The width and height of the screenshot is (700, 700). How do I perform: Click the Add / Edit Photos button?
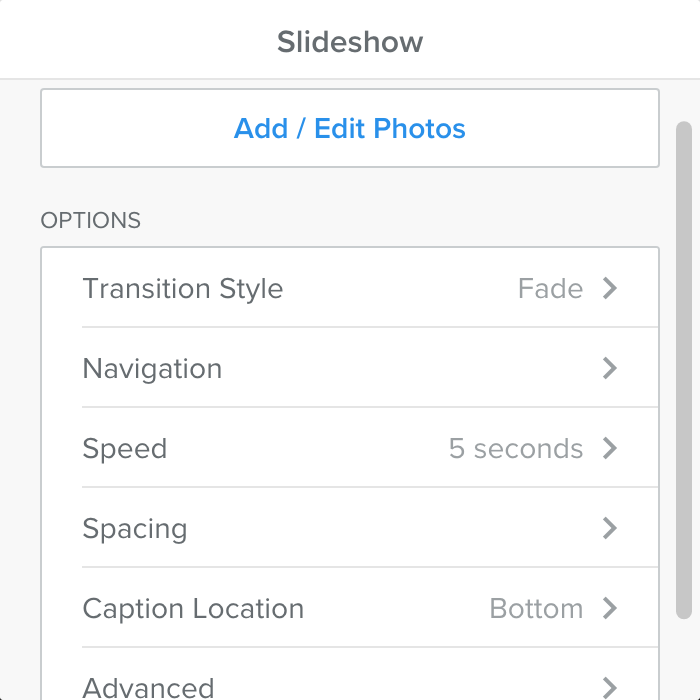click(x=350, y=128)
